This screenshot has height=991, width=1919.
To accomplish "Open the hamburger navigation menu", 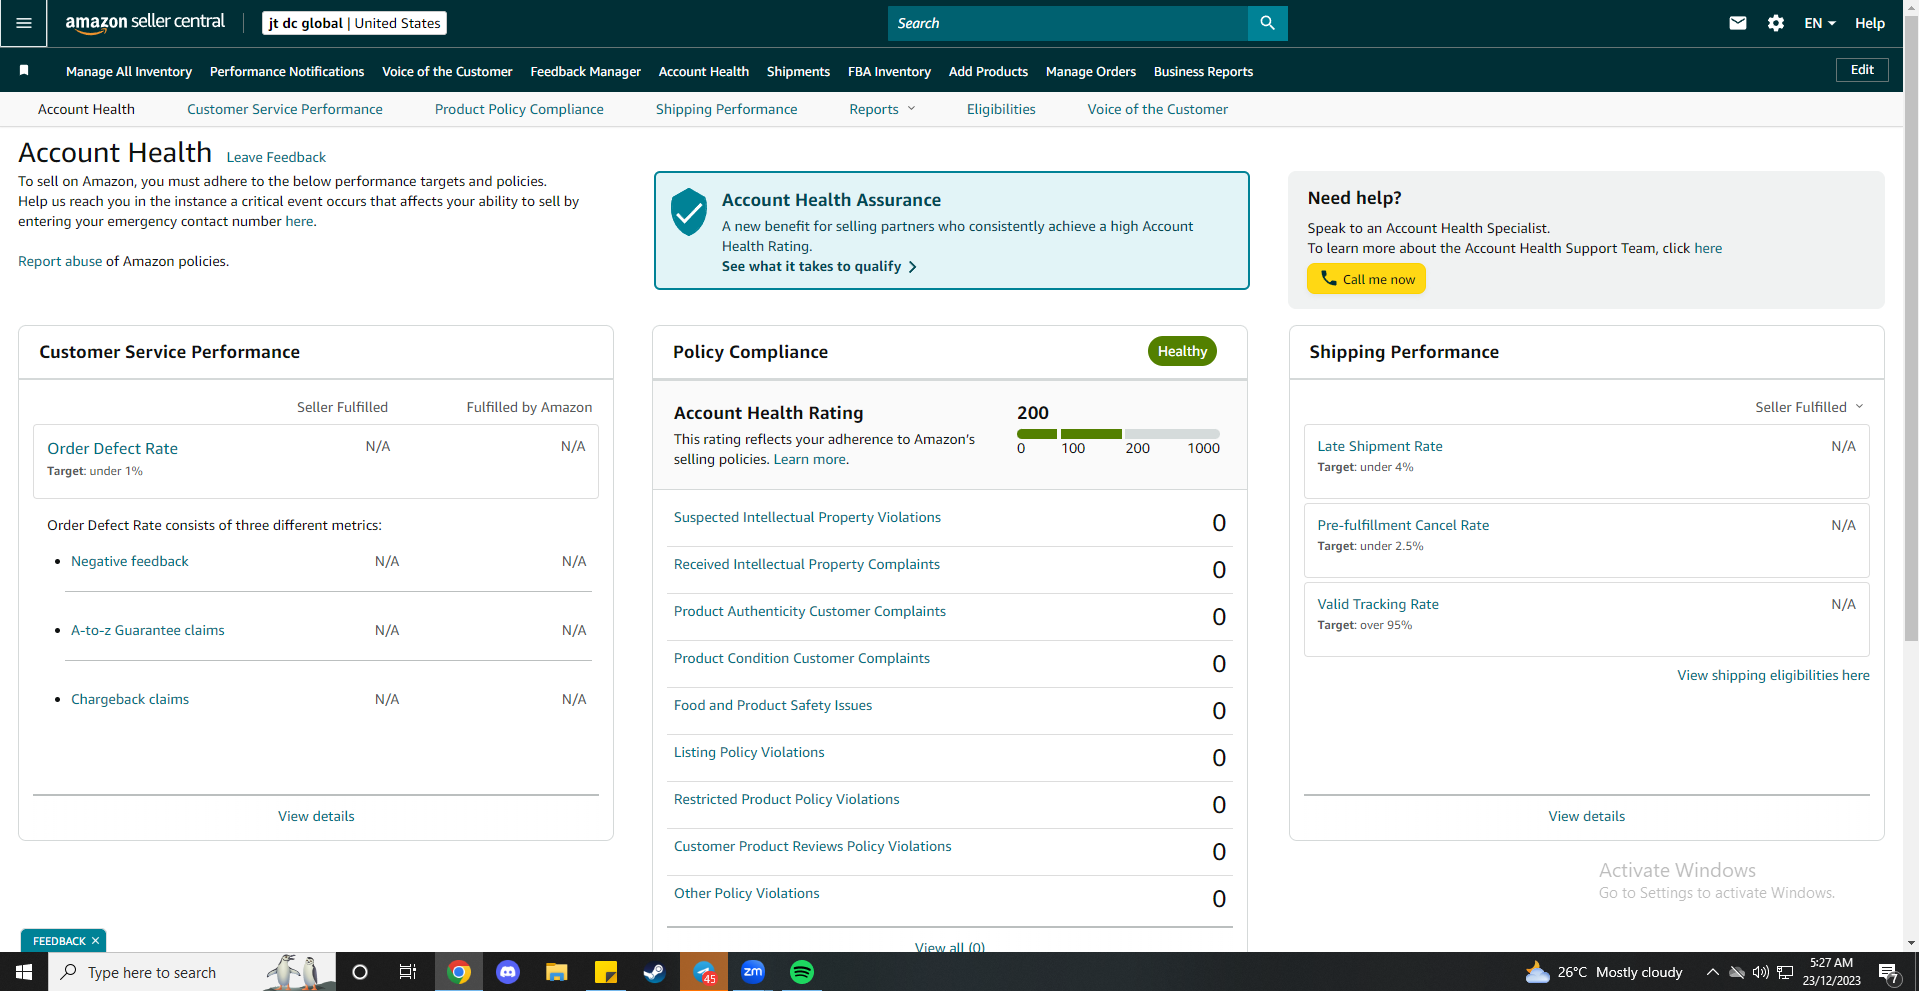I will click(24, 23).
